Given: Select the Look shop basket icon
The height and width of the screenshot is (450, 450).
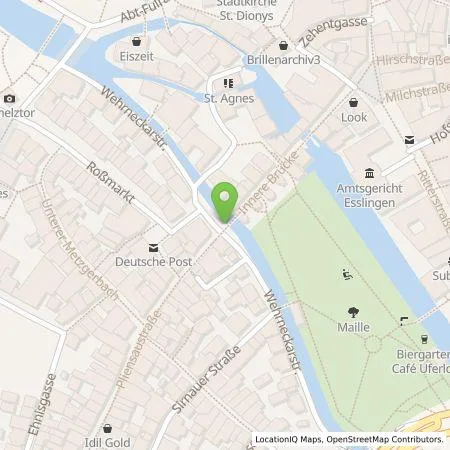Looking at the screenshot, I should click(354, 102).
